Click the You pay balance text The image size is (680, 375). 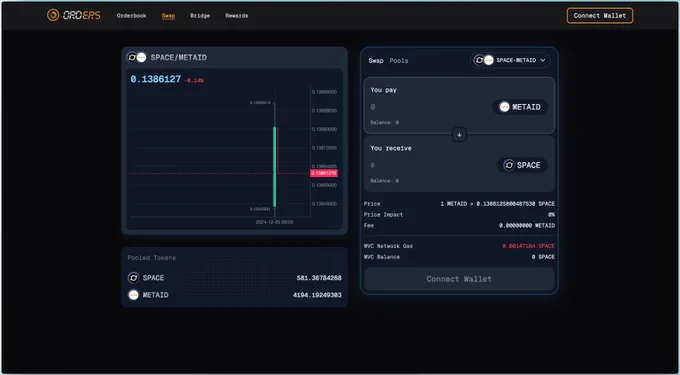pos(384,123)
